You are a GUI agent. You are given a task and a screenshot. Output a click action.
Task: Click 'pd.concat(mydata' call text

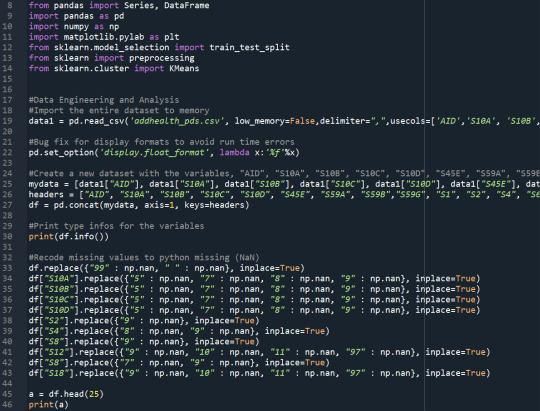(94, 205)
